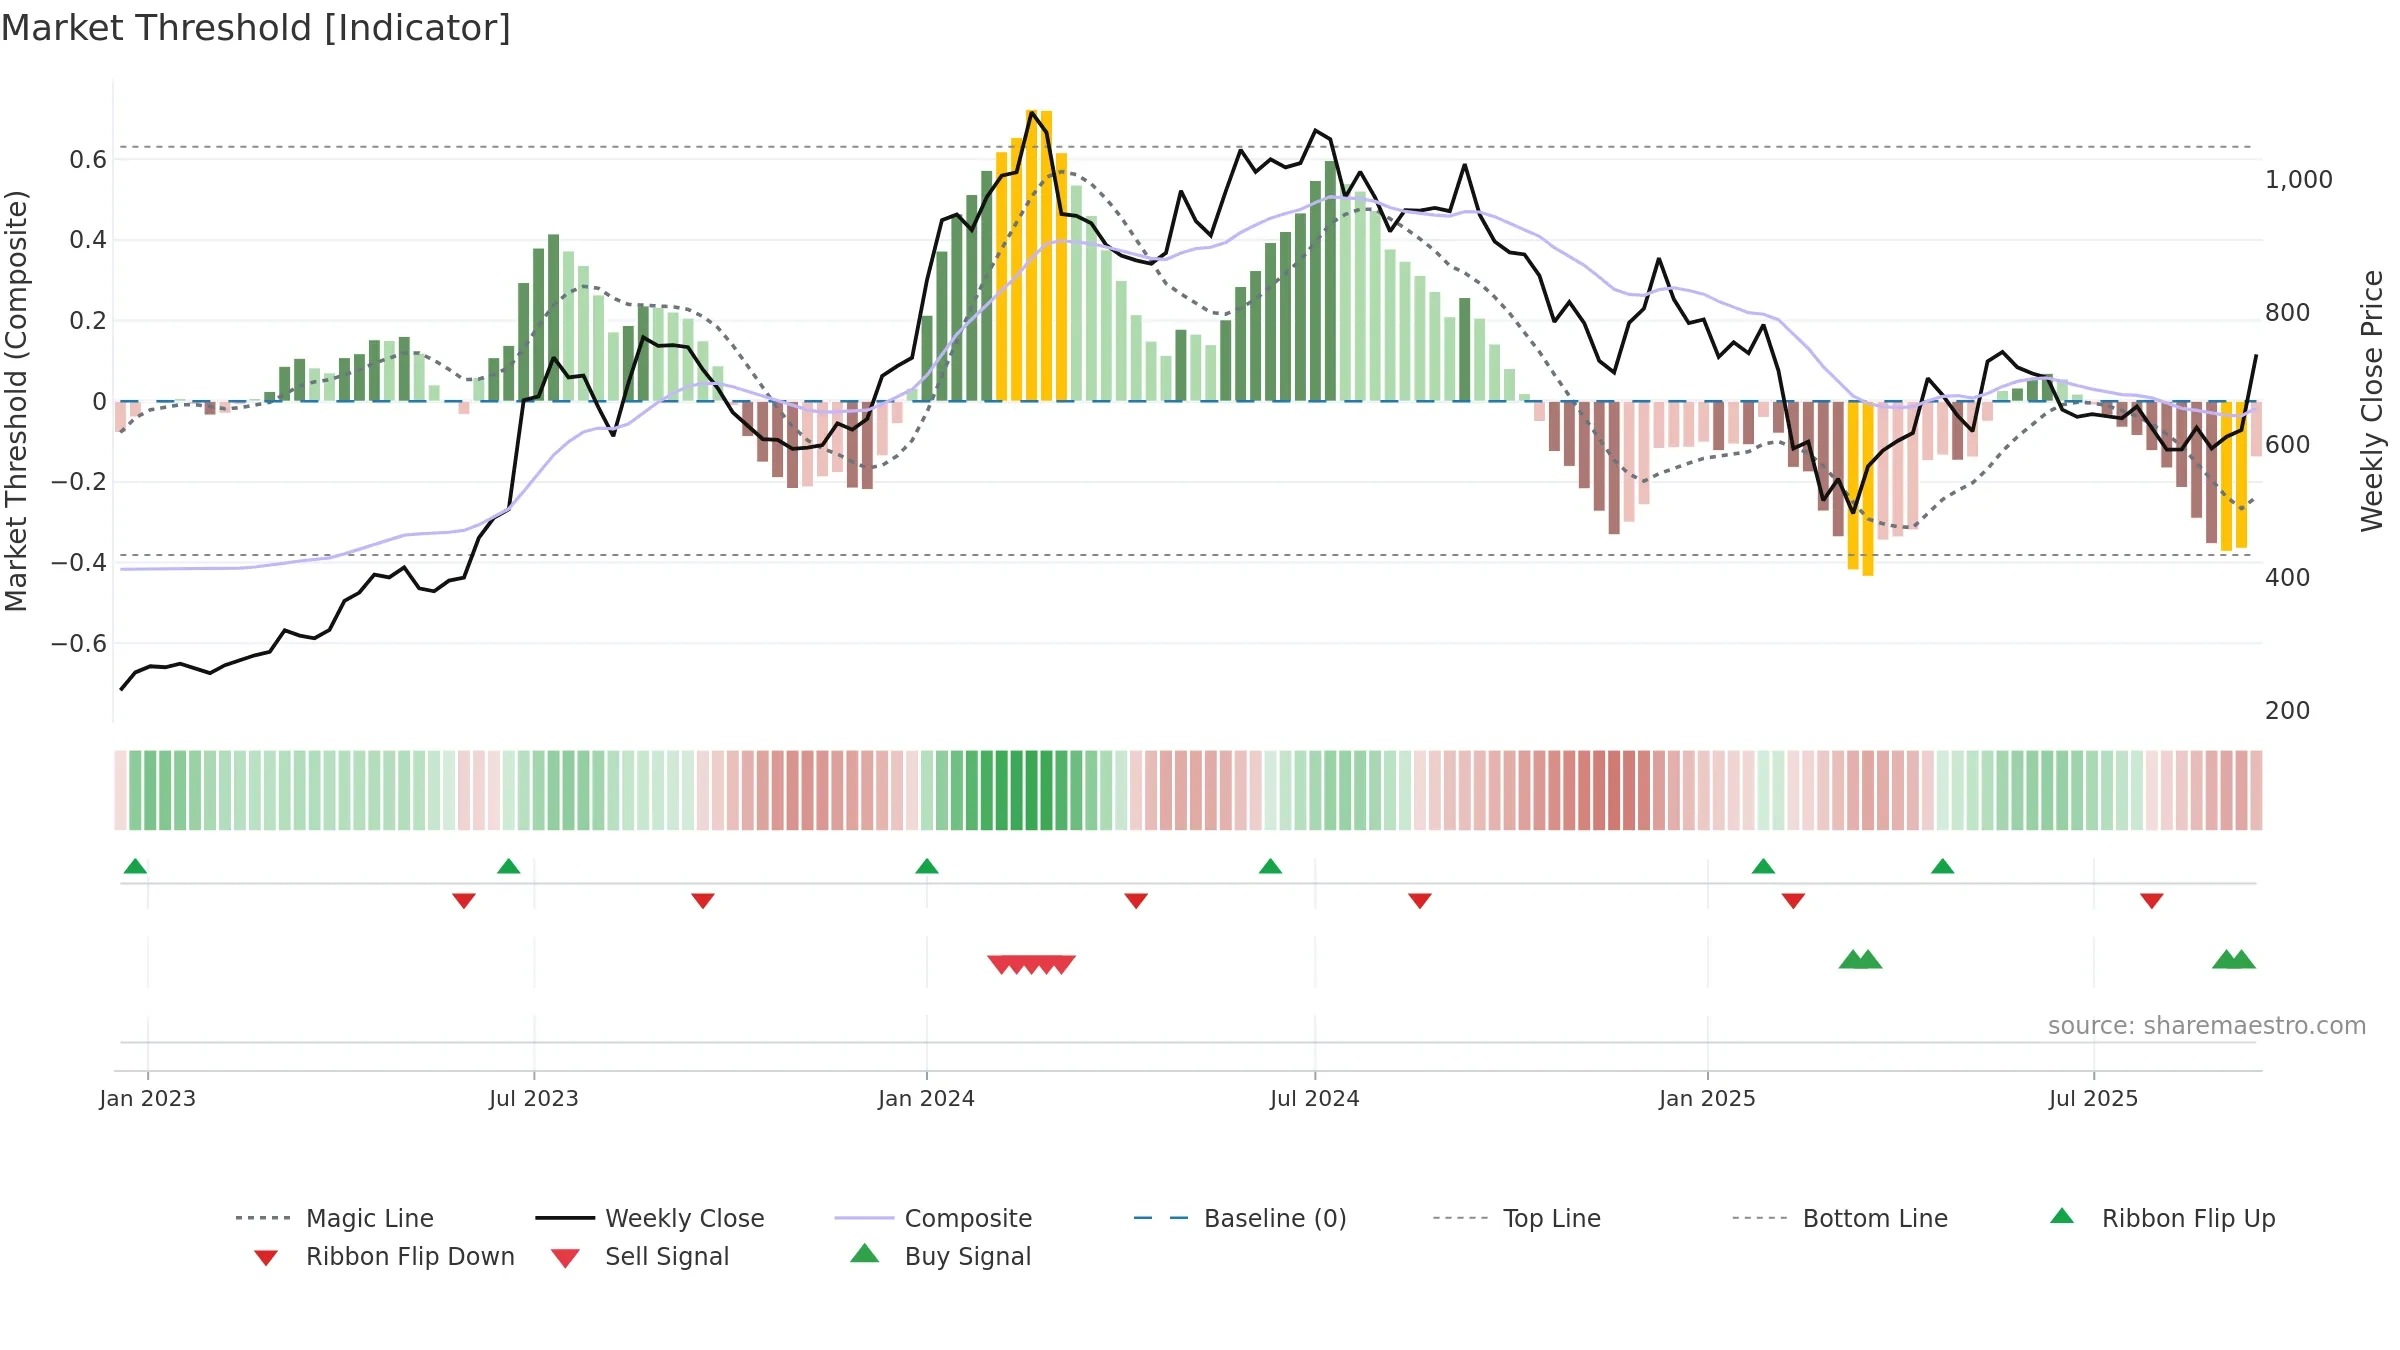
Task: Click the Jan 2025 x-axis label
Action: [1708, 1098]
